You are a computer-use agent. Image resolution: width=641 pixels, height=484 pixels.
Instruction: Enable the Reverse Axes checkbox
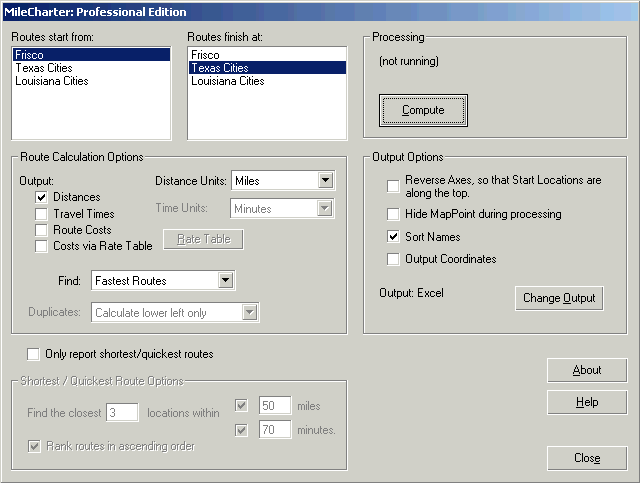[x=393, y=186]
